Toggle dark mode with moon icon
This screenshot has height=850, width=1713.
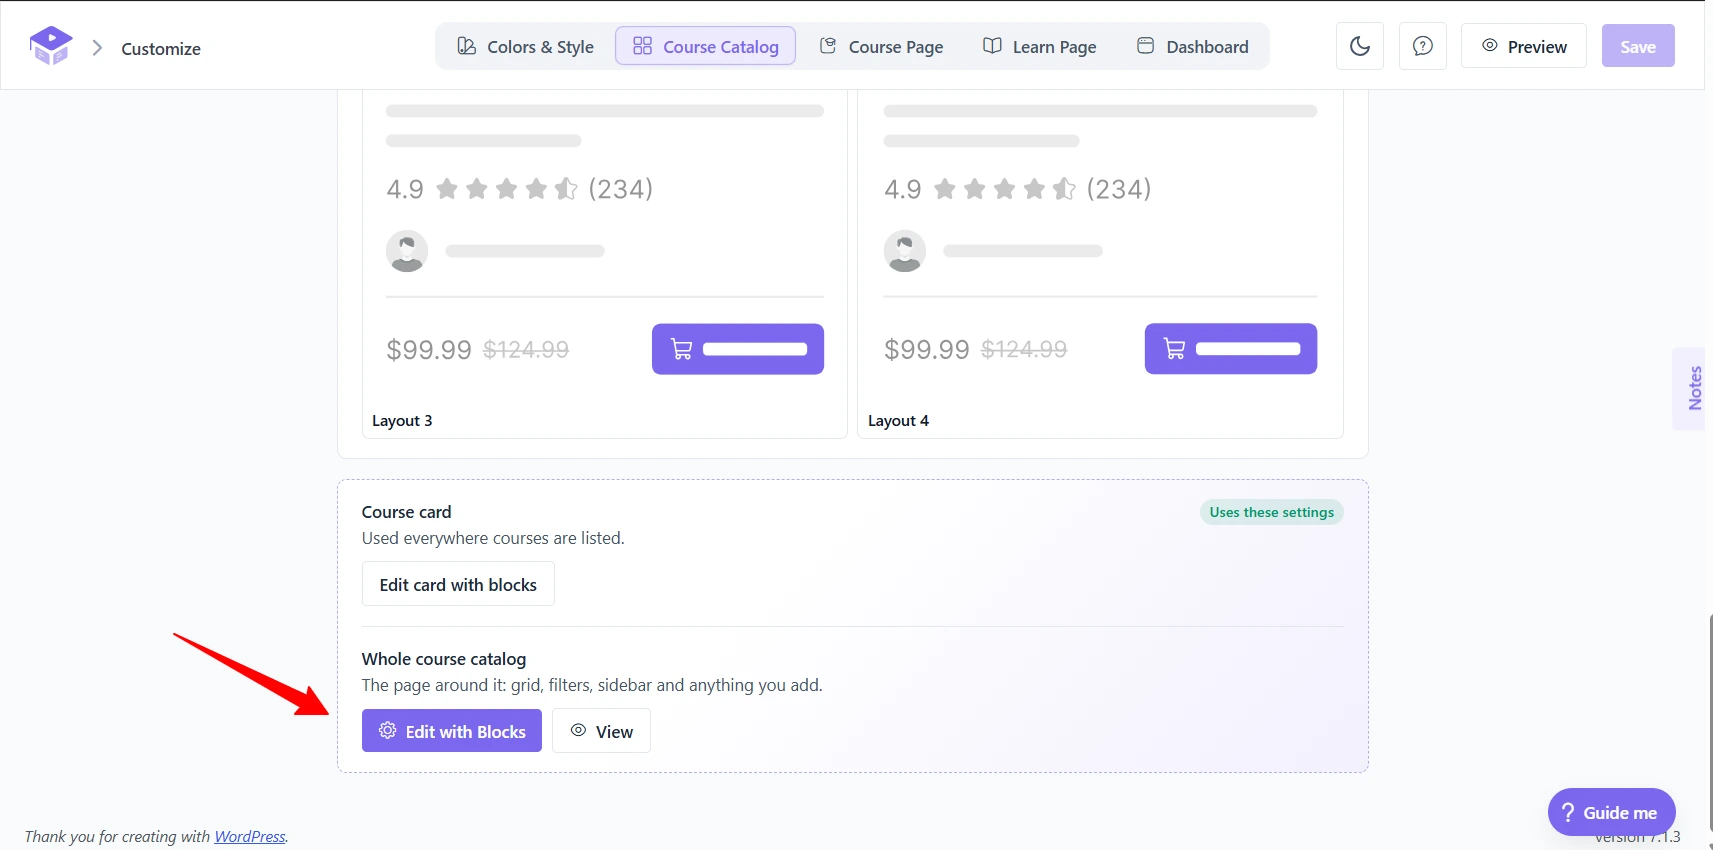pos(1360,46)
